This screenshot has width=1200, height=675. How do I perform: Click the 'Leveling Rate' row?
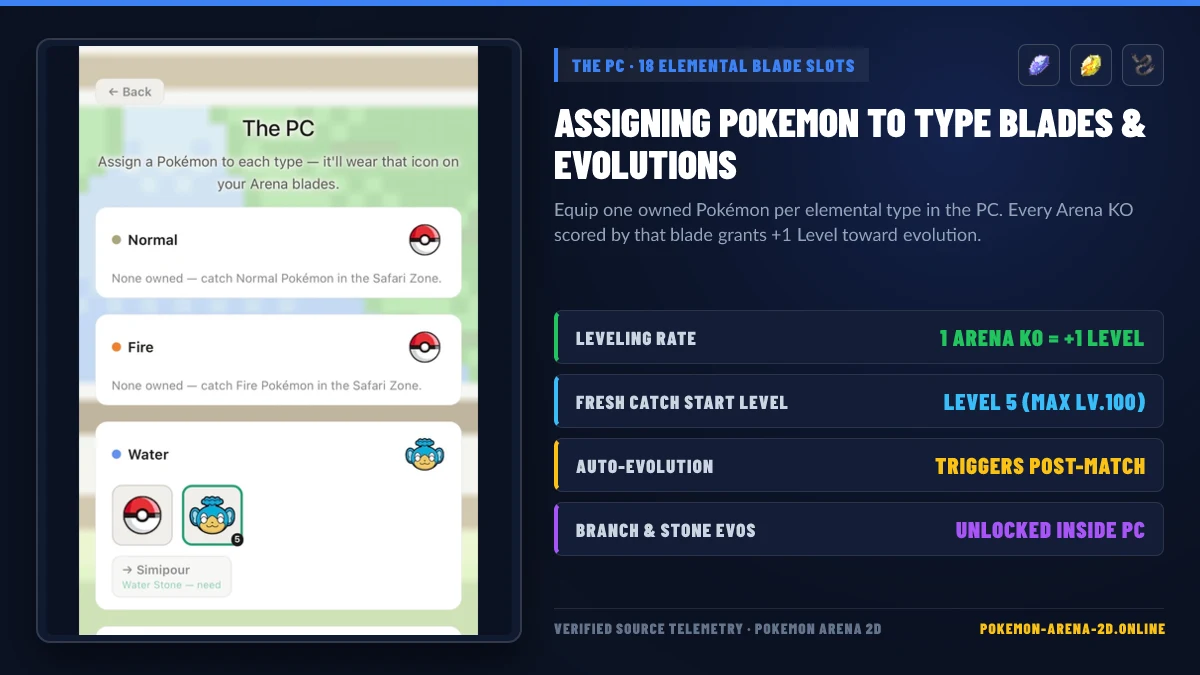pyautogui.click(x=859, y=337)
